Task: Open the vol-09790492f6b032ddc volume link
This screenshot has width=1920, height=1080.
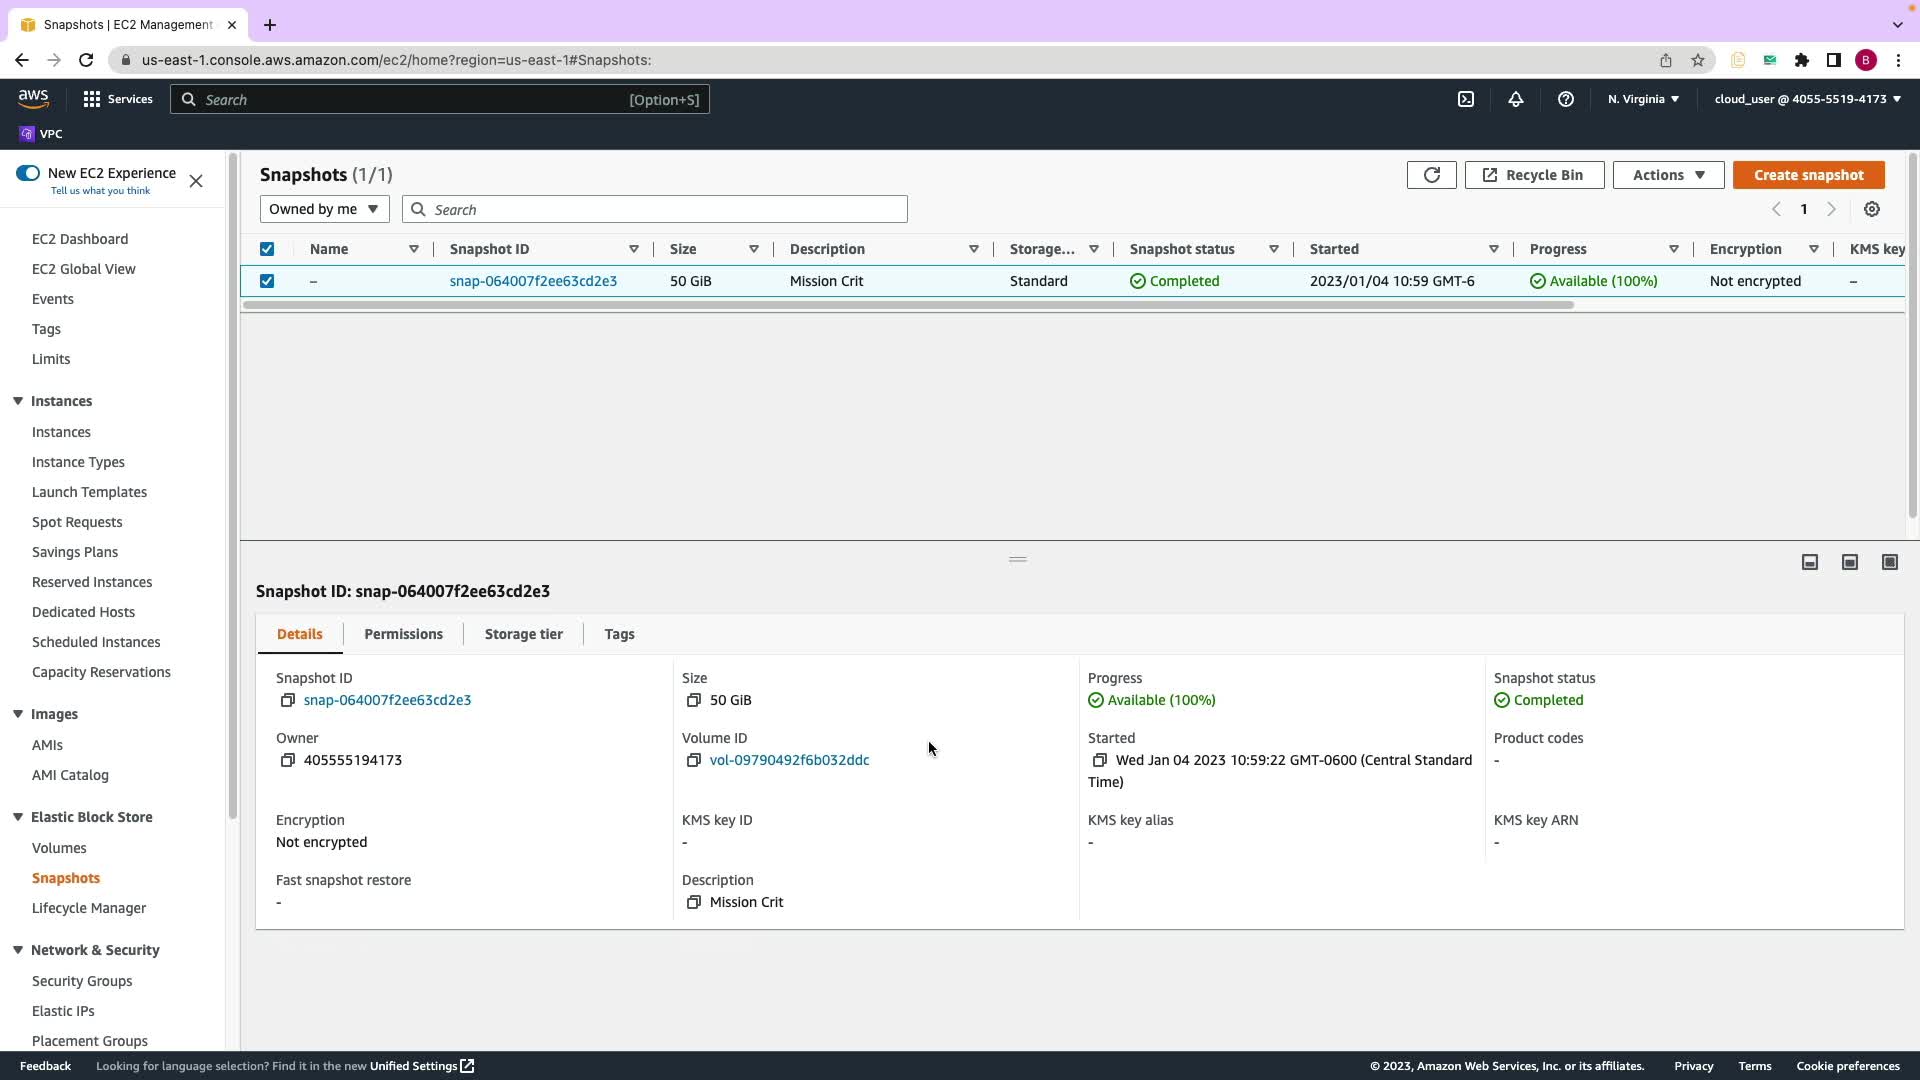Action: coord(789,760)
